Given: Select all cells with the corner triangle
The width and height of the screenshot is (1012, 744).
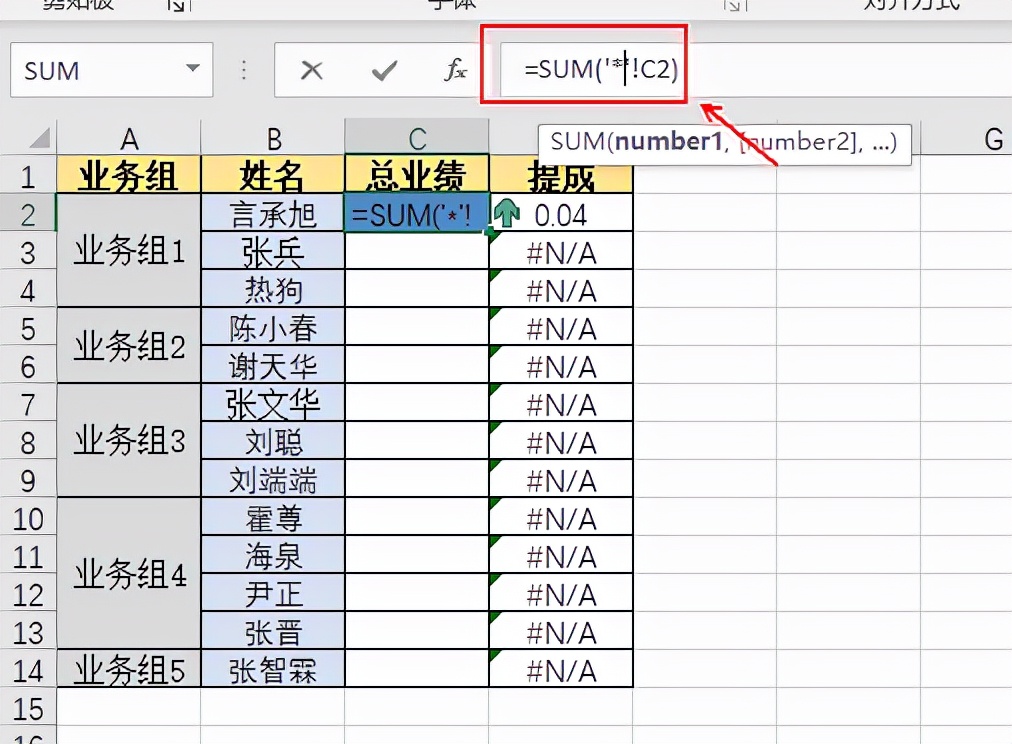Looking at the screenshot, I should pos(39,138).
